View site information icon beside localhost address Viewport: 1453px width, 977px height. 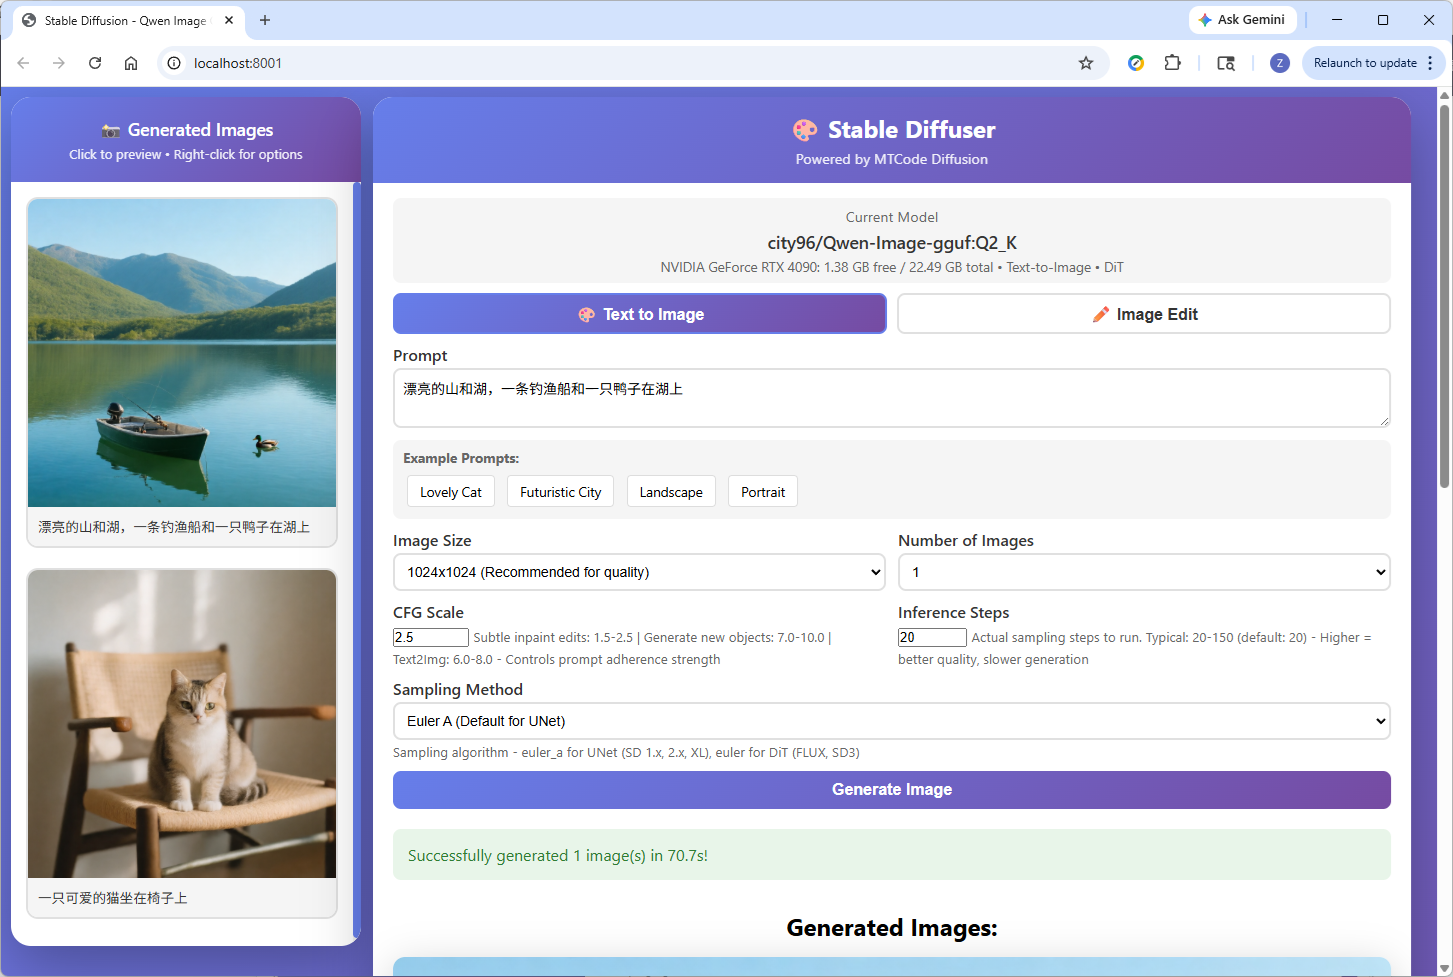(x=174, y=63)
